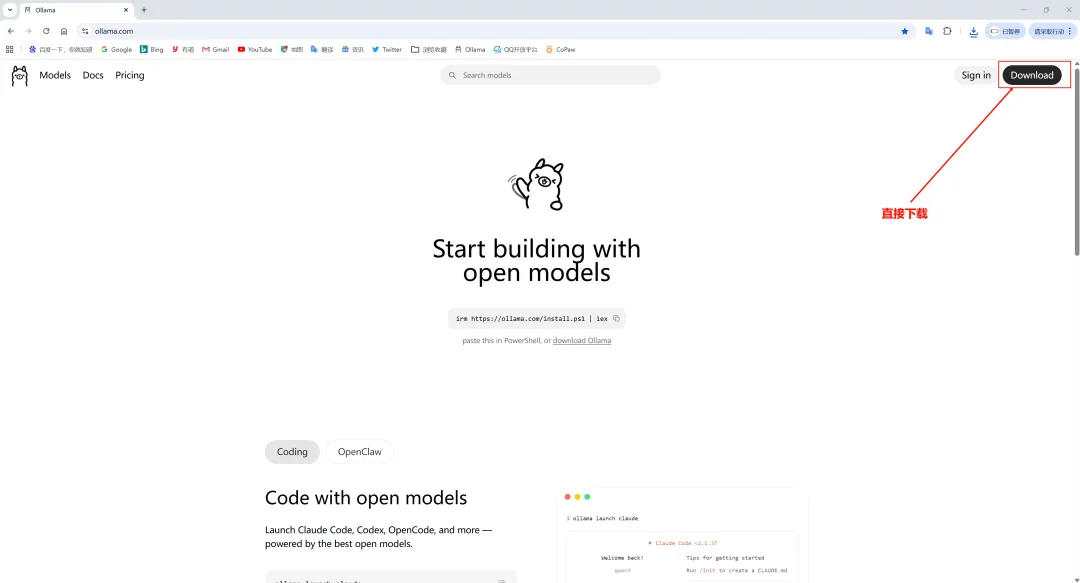Click the browser forward arrow
Viewport: 1080px width, 583px height.
[x=28, y=31]
